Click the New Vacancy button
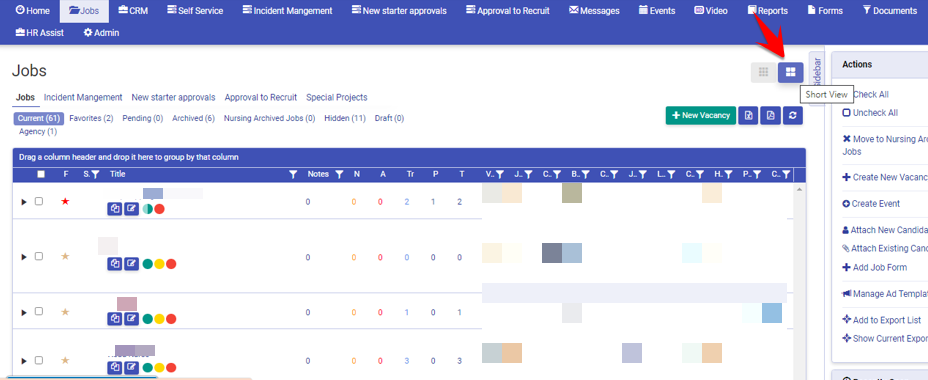This screenshot has height=380, width=928. (701, 115)
